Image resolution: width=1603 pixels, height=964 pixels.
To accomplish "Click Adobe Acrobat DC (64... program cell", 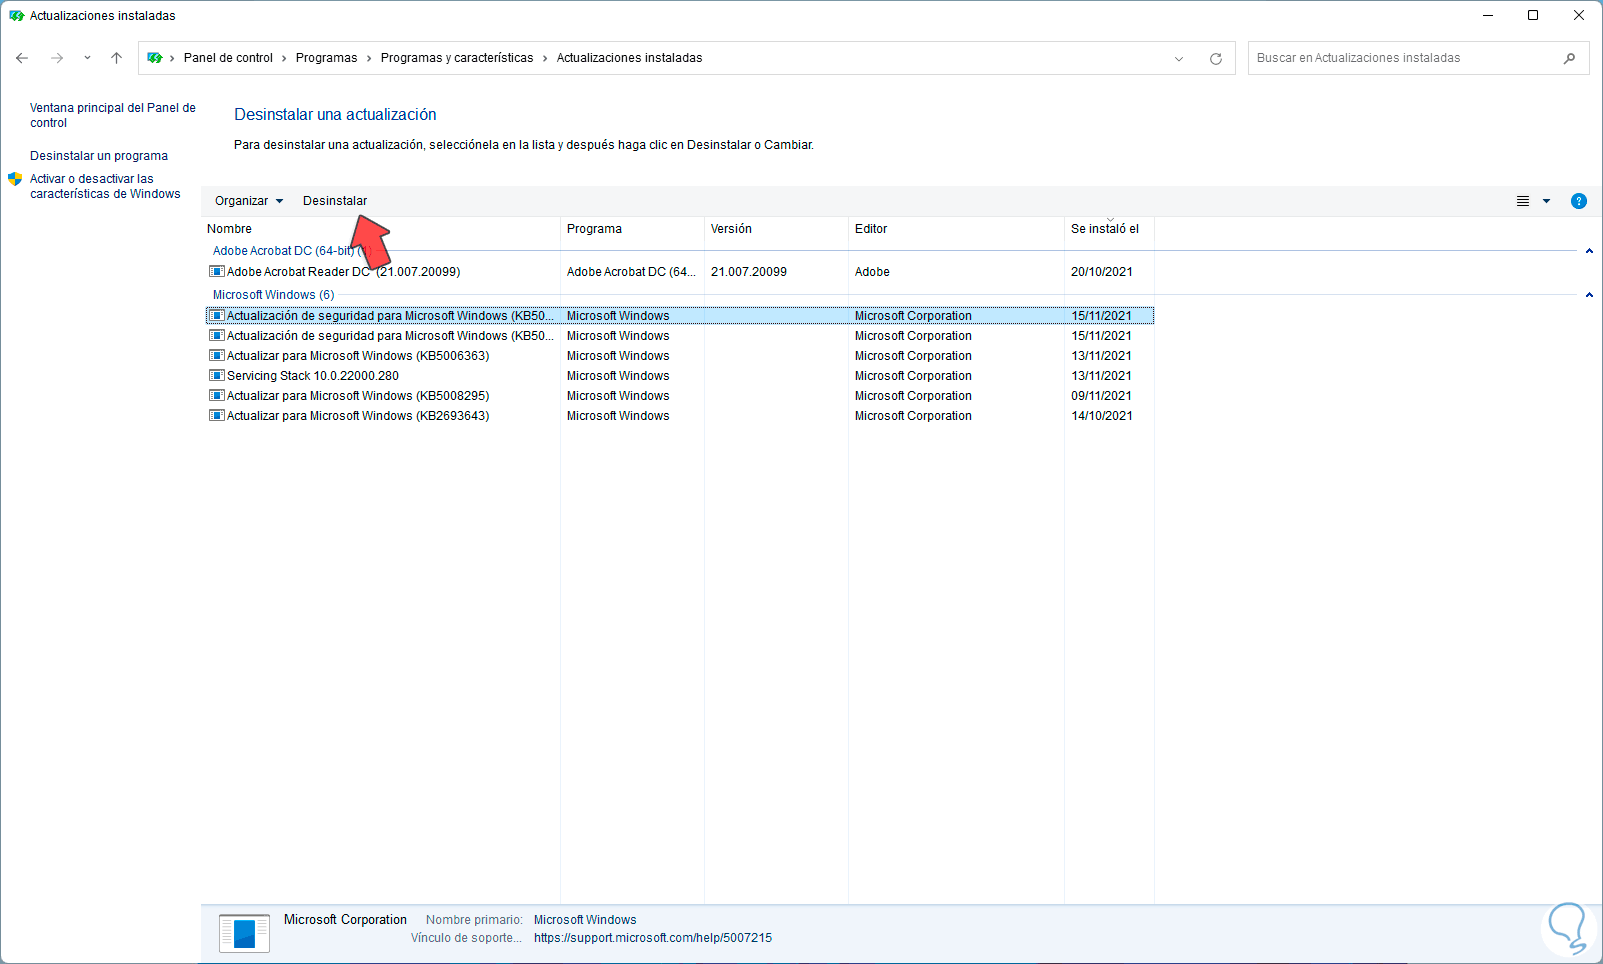I will click(631, 272).
